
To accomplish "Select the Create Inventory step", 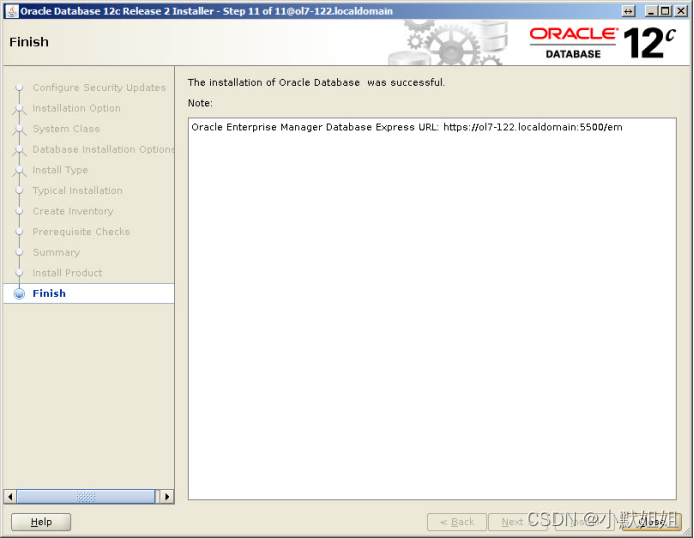I will pyautogui.click(x=73, y=211).
